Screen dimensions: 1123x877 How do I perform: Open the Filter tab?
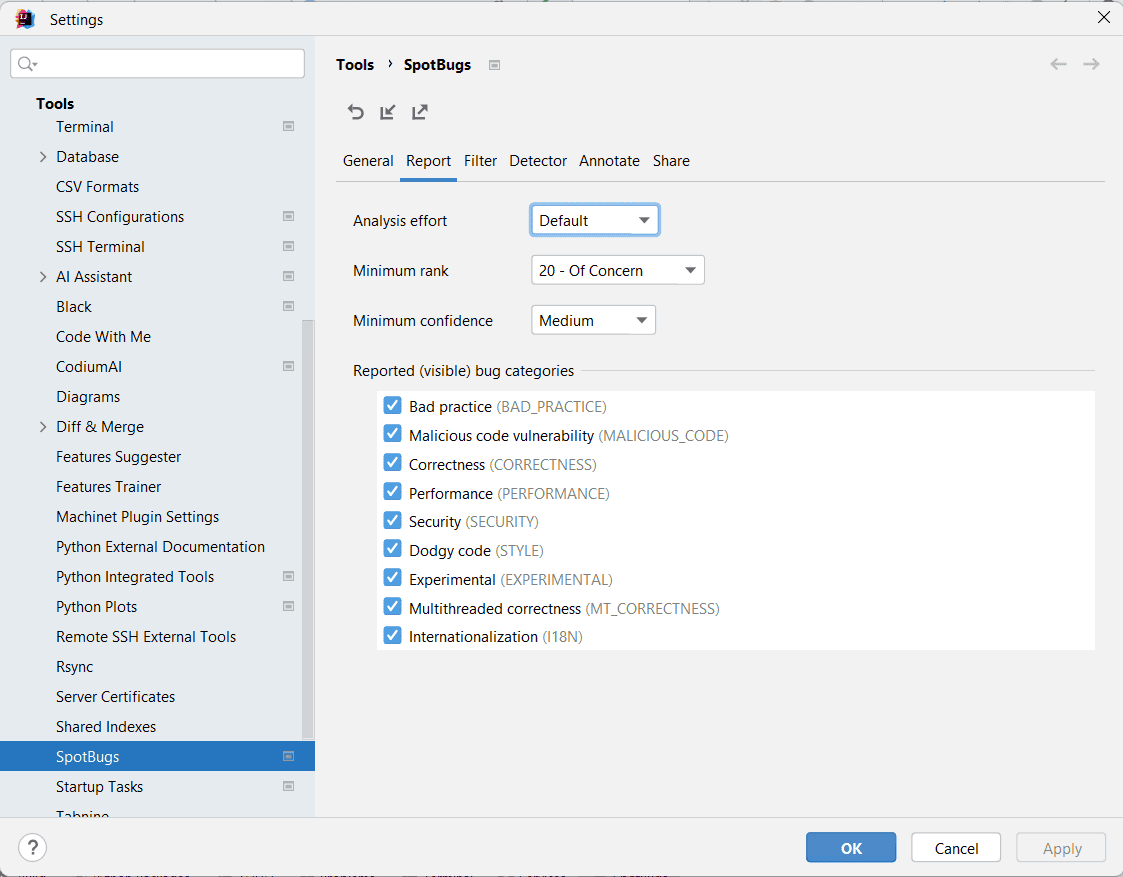click(x=480, y=161)
